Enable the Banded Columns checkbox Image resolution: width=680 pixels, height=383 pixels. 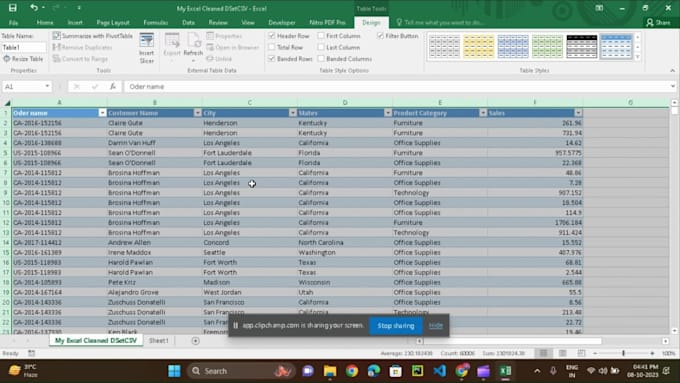321,59
